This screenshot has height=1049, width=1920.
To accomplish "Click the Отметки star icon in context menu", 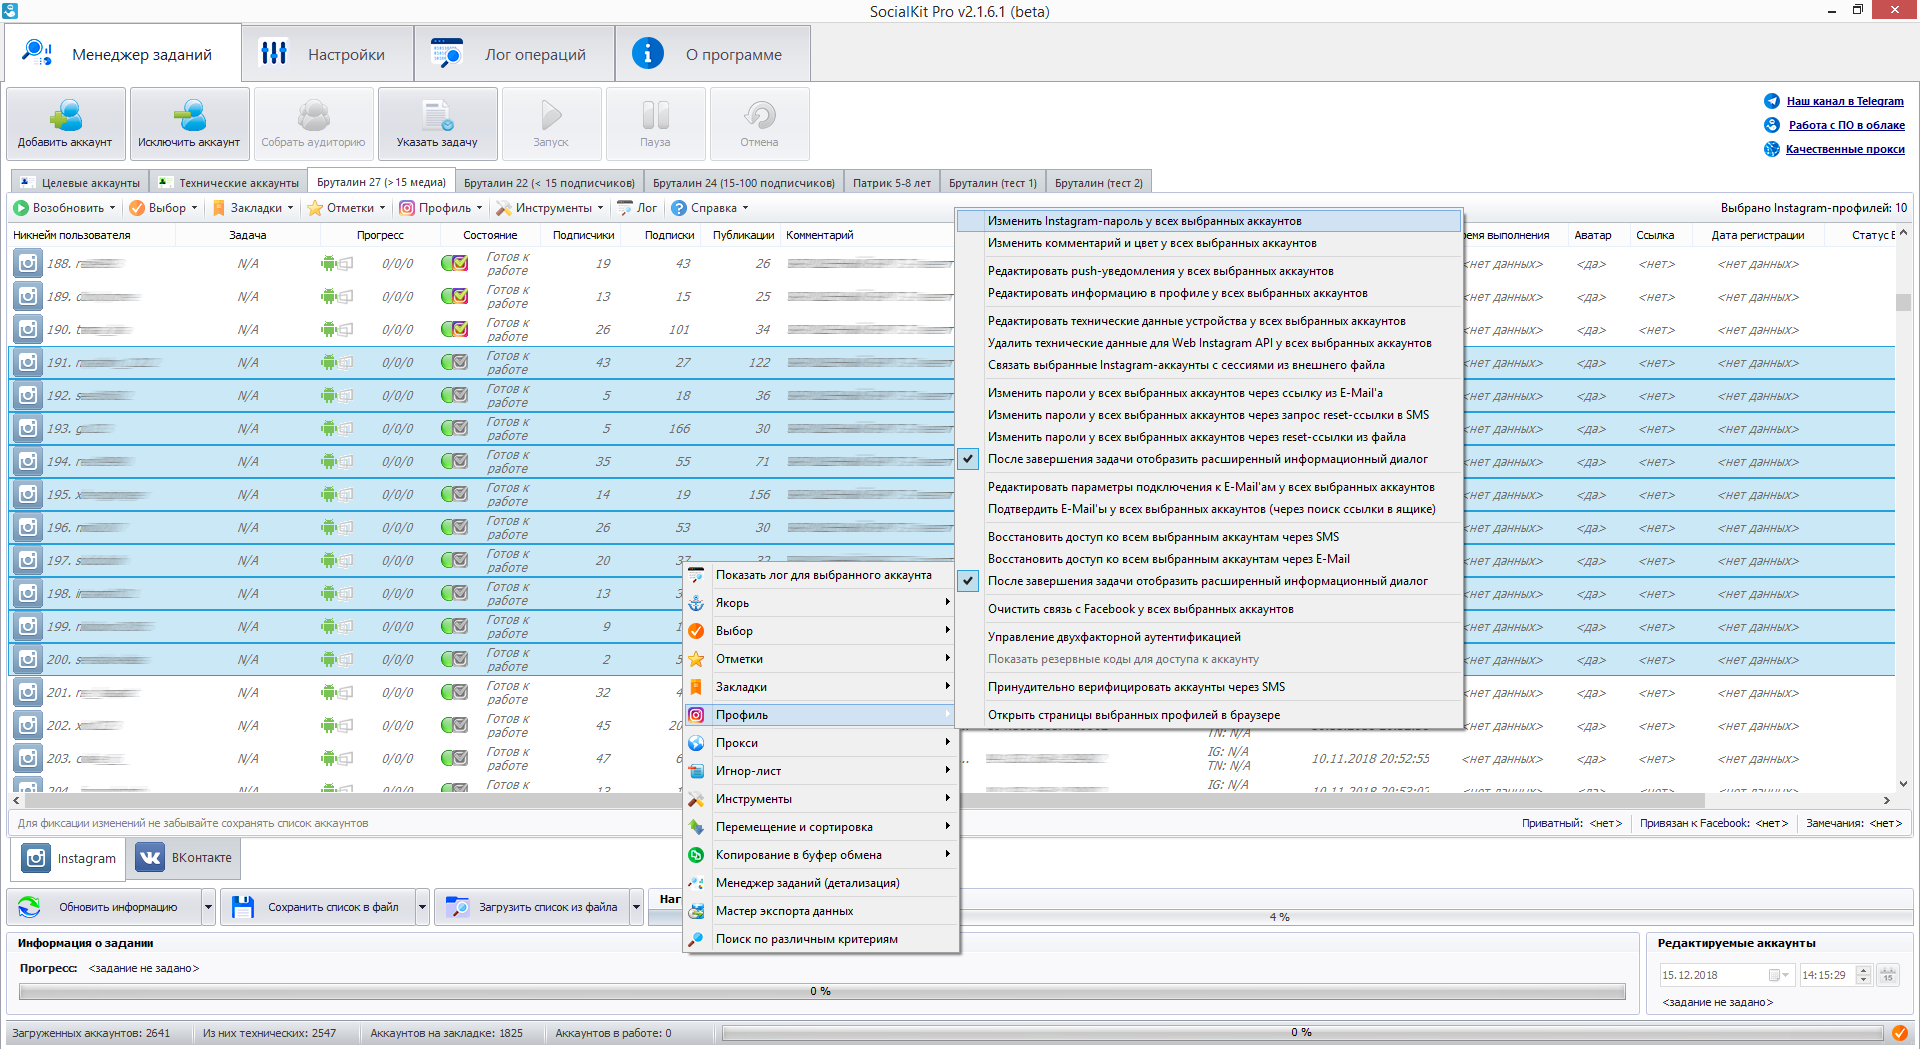I will click(696, 659).
